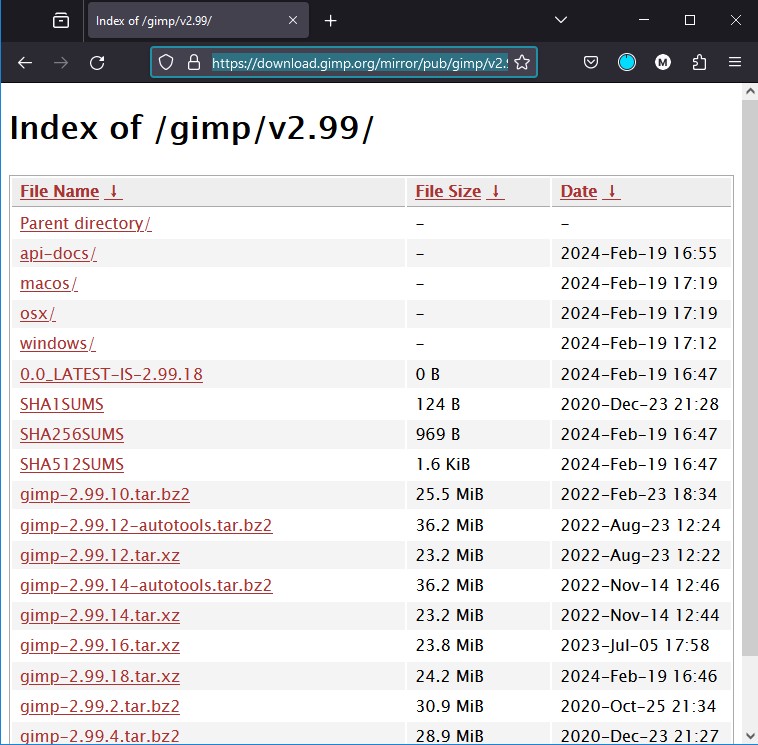Sort descending arrow next to File Name
758x745 pixels.
point(114,191)
